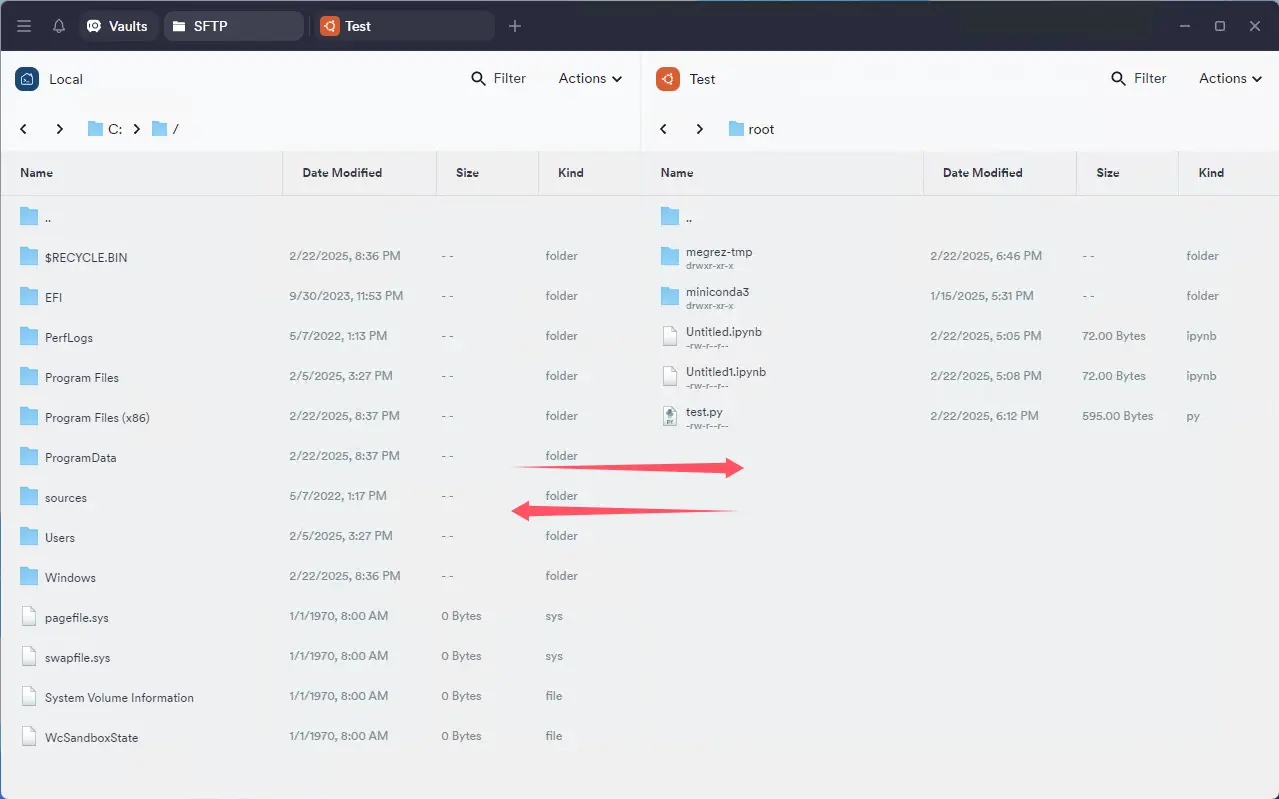Click the notifications bell icon
This screenshot has height=799, width=1279.
59,26
